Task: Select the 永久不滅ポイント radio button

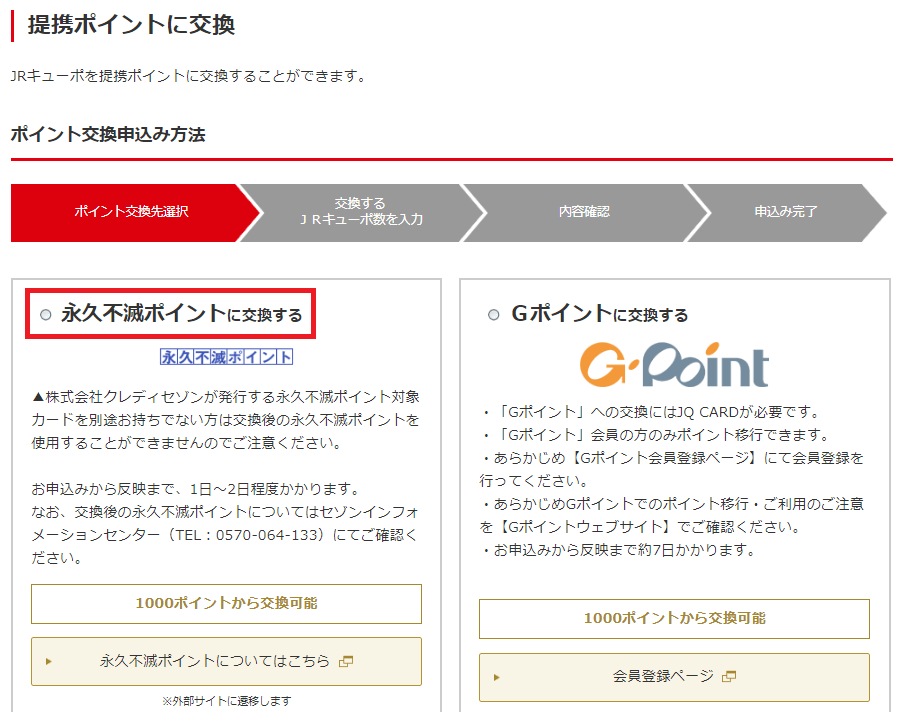Action: (x=45, y=315)
